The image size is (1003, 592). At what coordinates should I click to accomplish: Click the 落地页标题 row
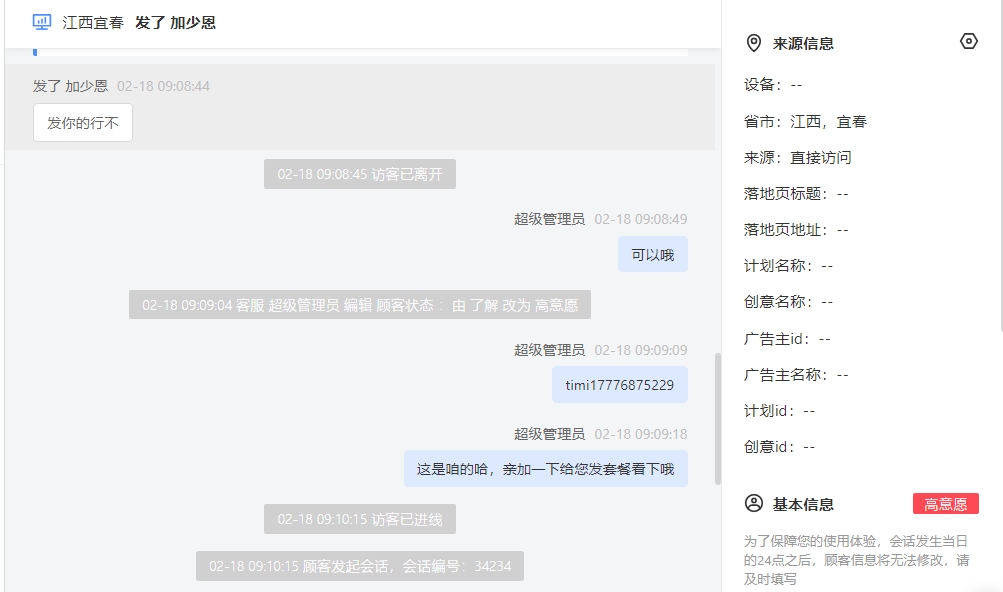(796, 193)
